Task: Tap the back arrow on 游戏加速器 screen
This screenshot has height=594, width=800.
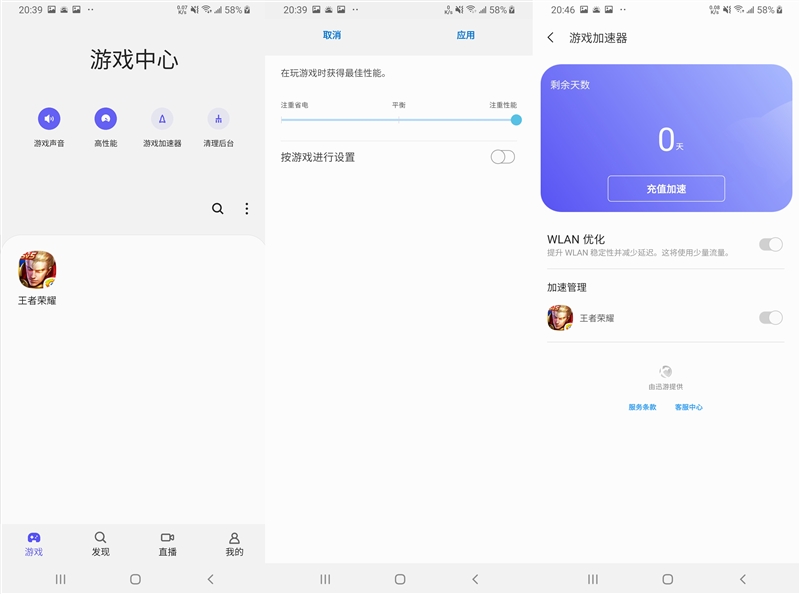Action: coord(550,35)
